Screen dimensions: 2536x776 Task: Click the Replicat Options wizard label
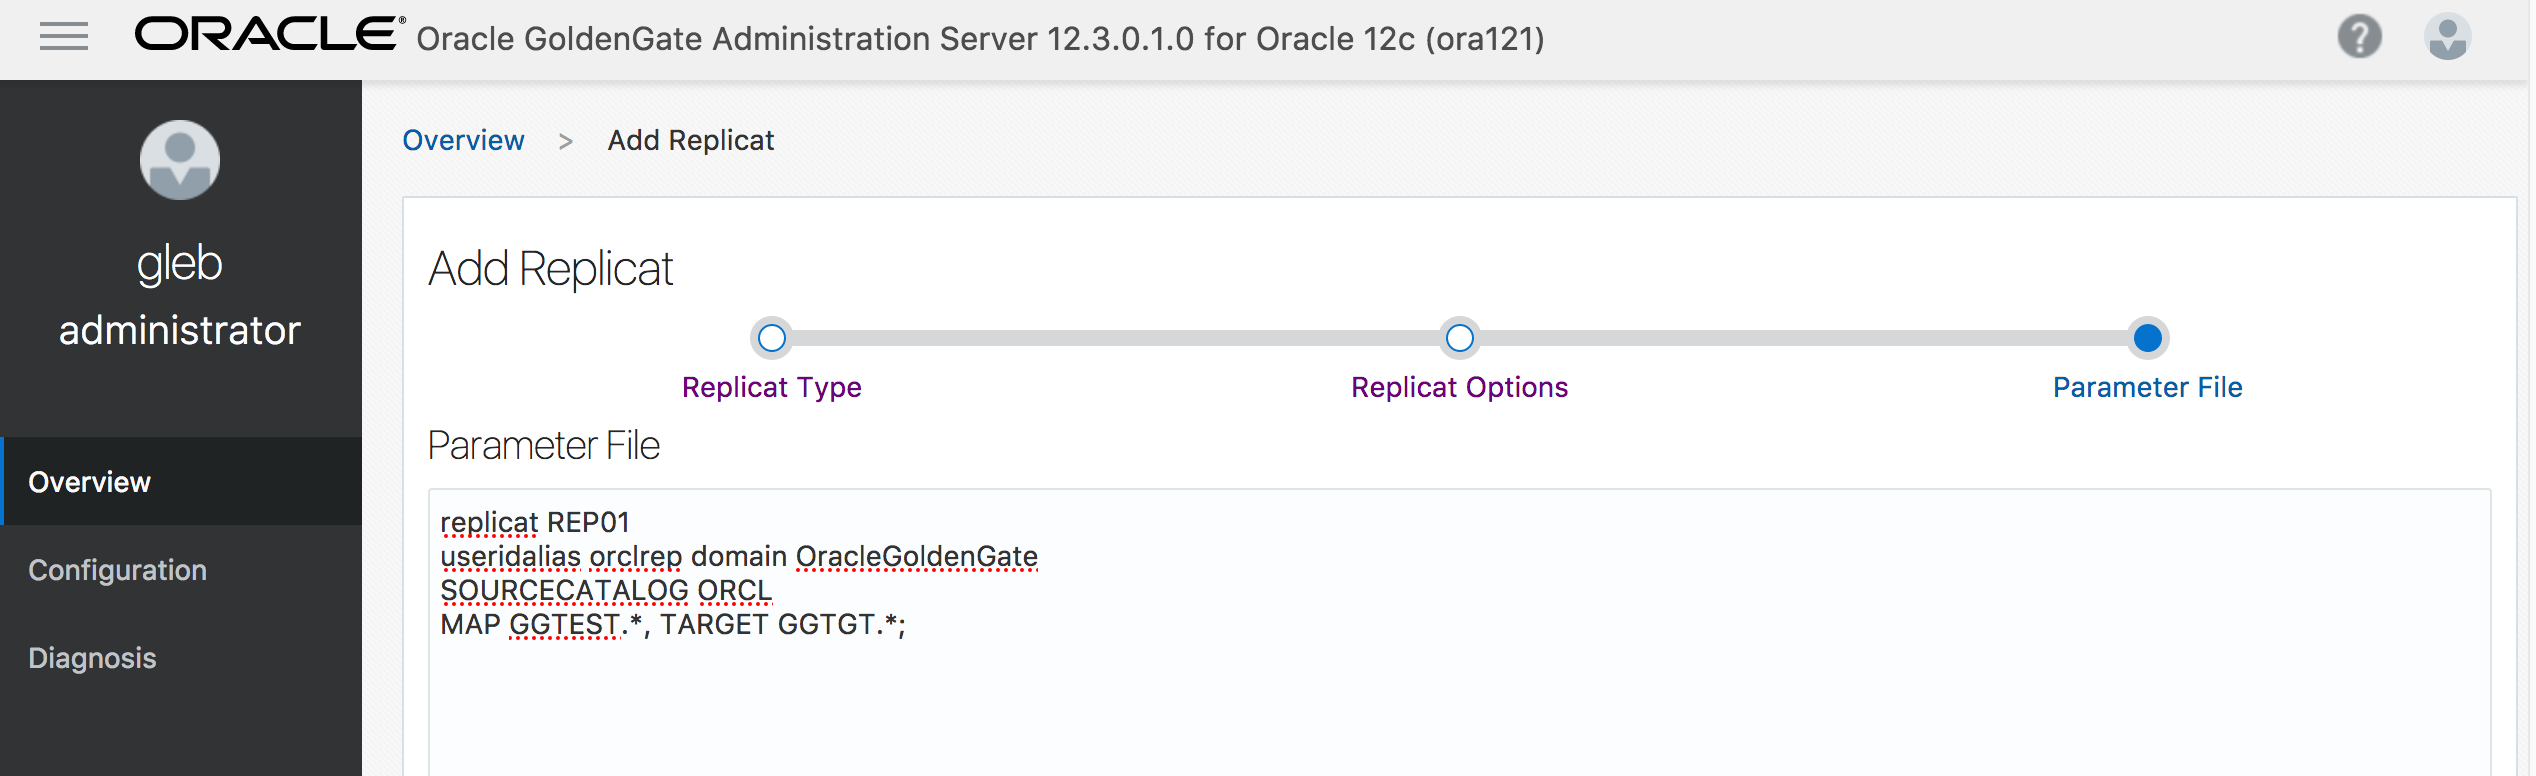pyautogui.click(x=1459, y=387)
